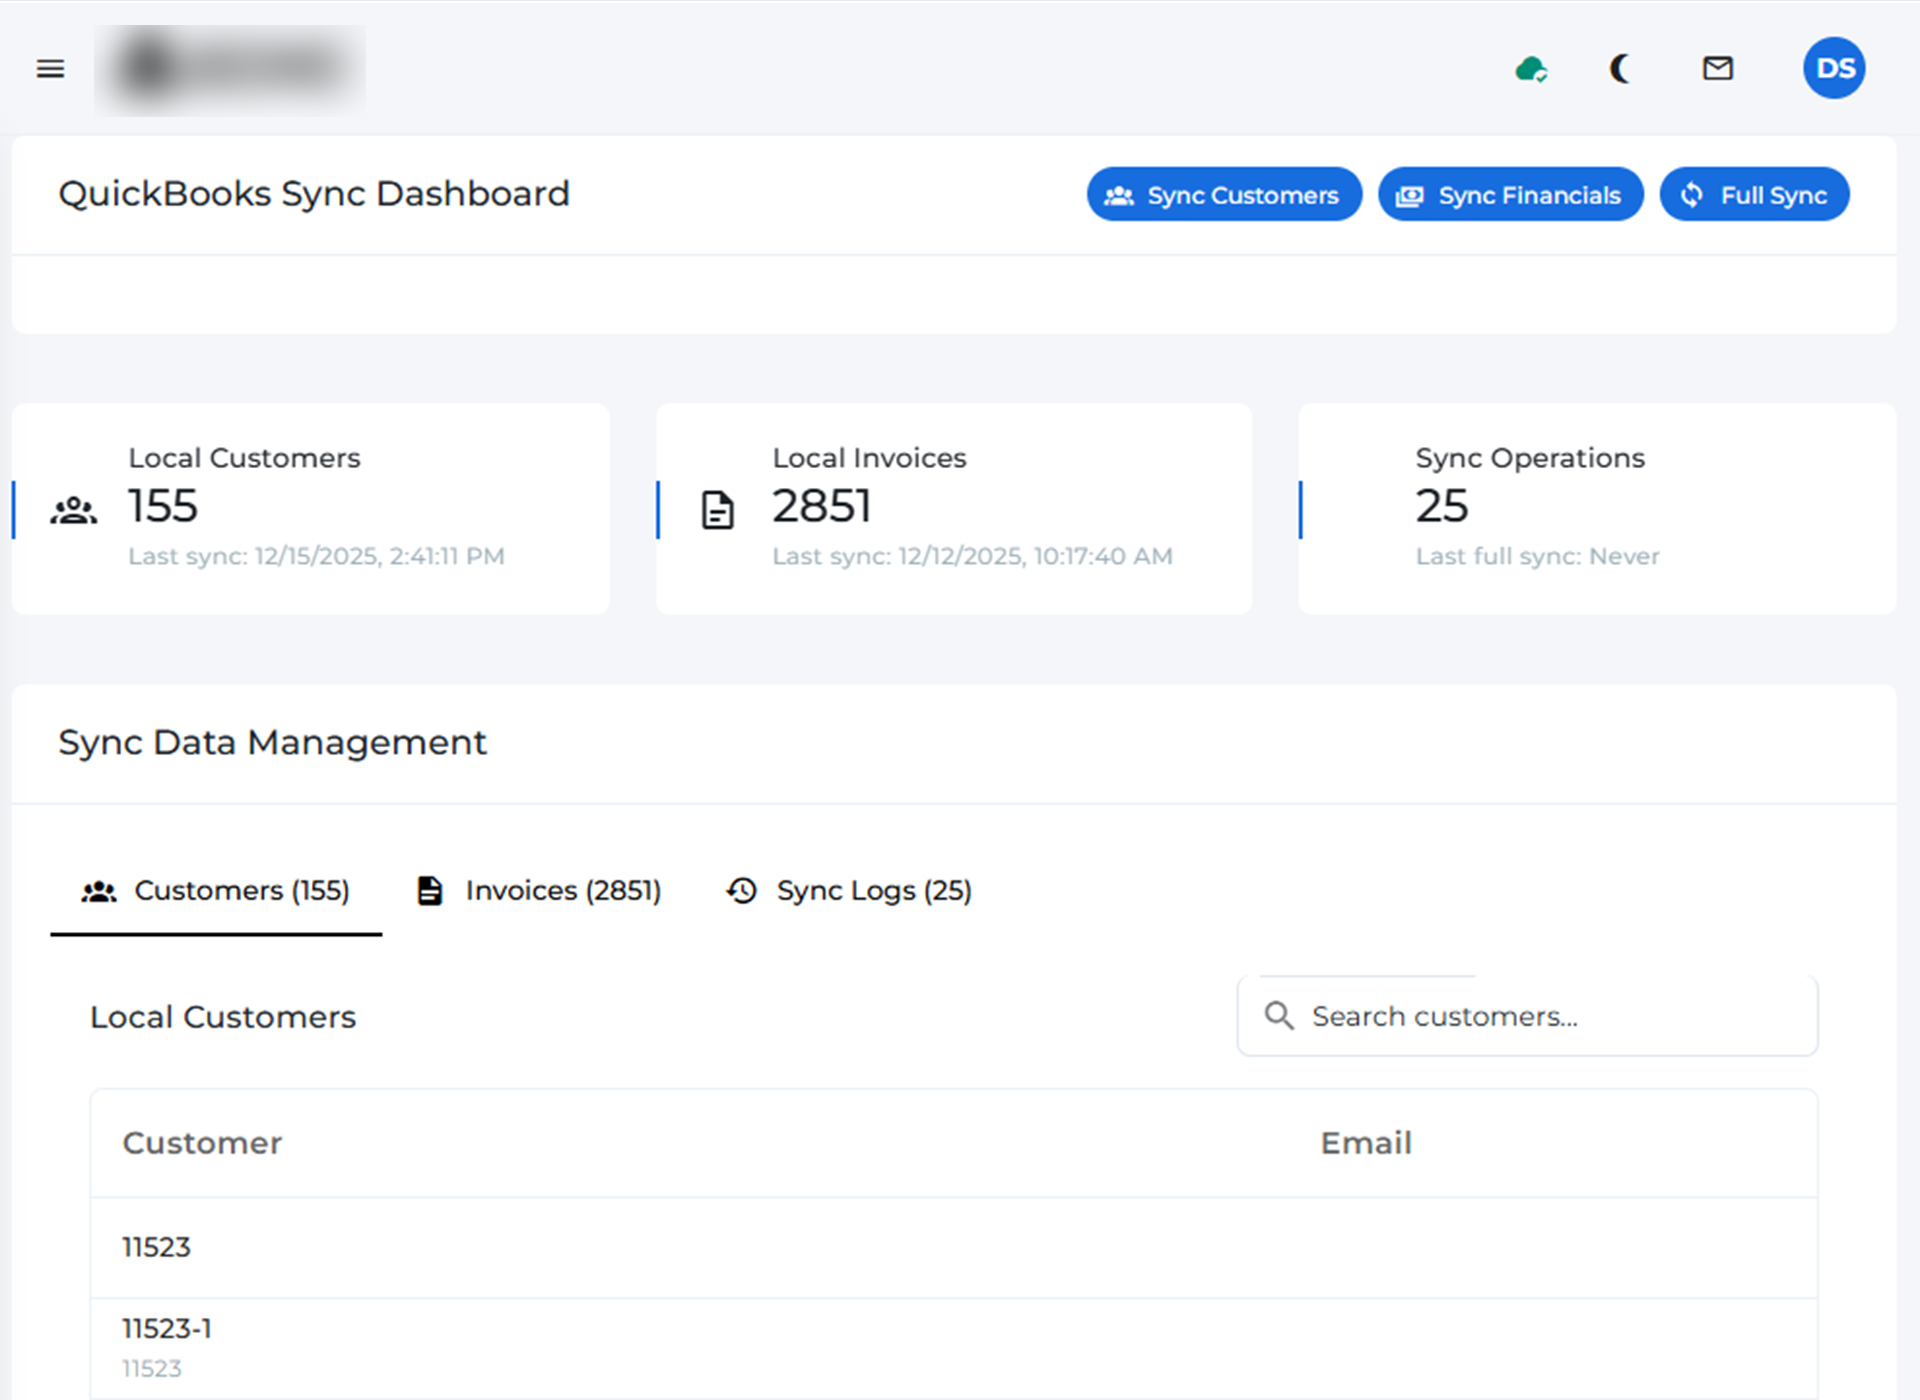1920x1400 pixels.
Task: Click the Invoices tab file icon
Action: point(430,890)
